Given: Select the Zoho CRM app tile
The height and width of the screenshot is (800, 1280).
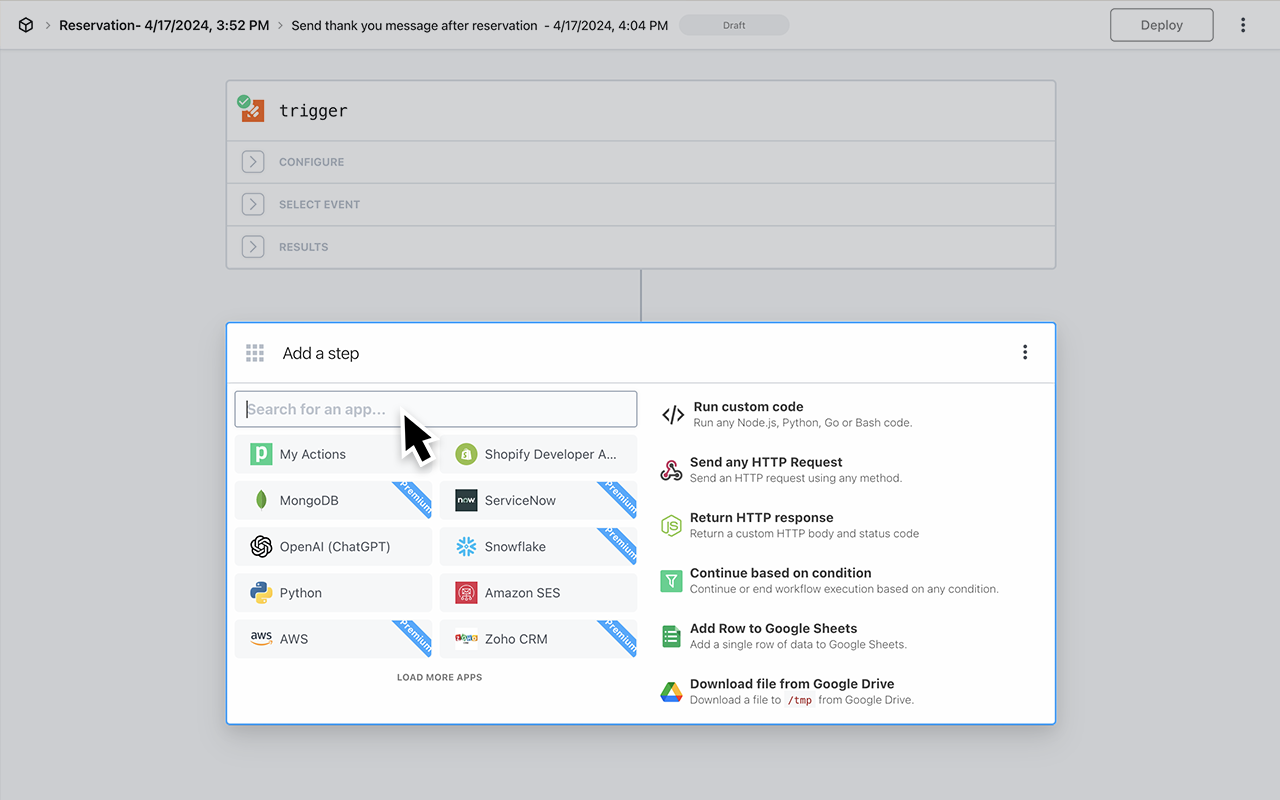Looking at the screenshot, I should coord(538,639).
